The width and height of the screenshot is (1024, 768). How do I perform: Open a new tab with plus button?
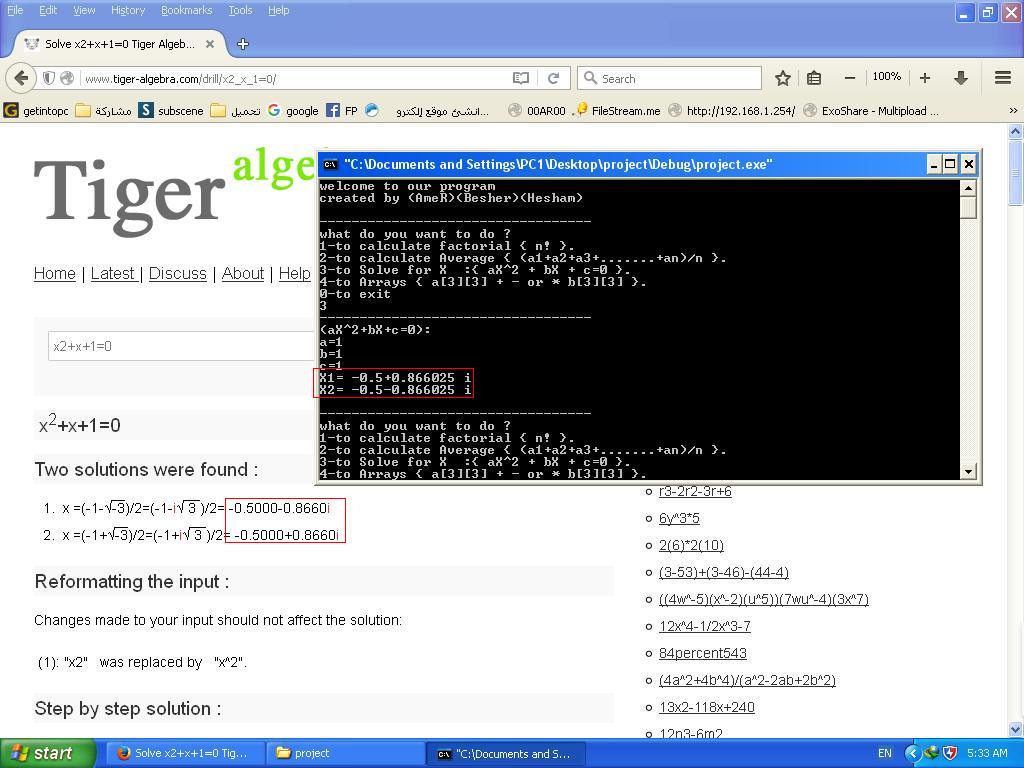243,44
